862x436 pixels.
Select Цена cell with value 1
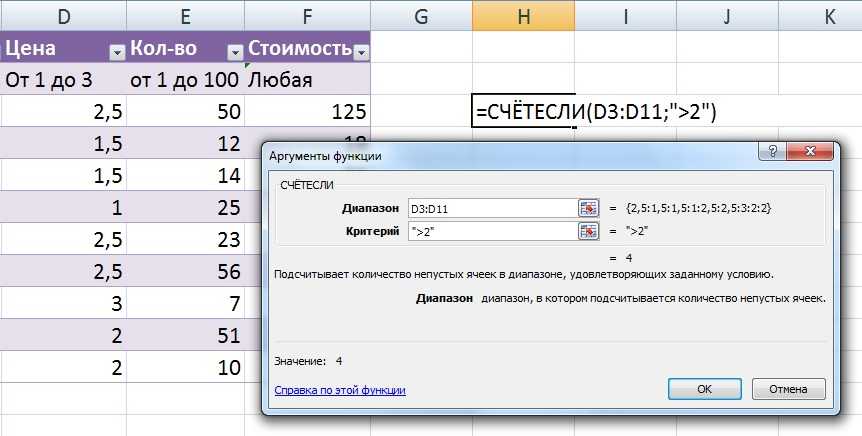coord(63,207)
